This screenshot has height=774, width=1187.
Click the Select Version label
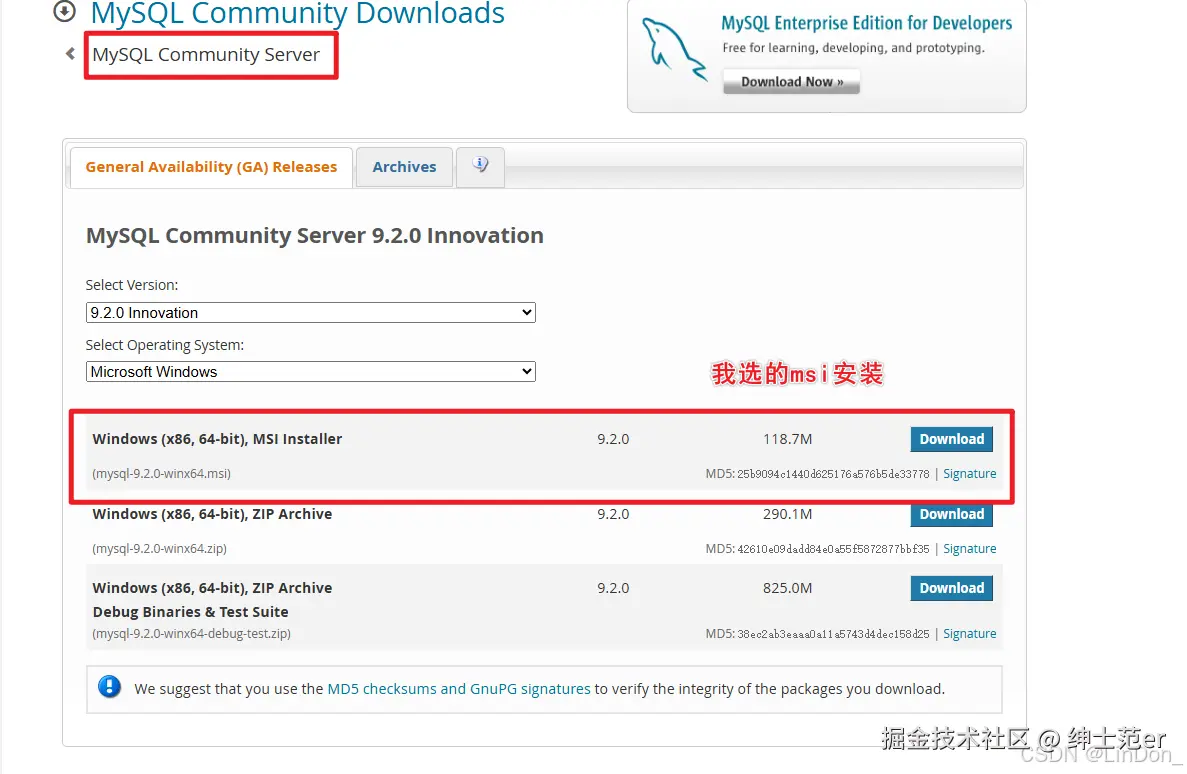tap(132, 286)
